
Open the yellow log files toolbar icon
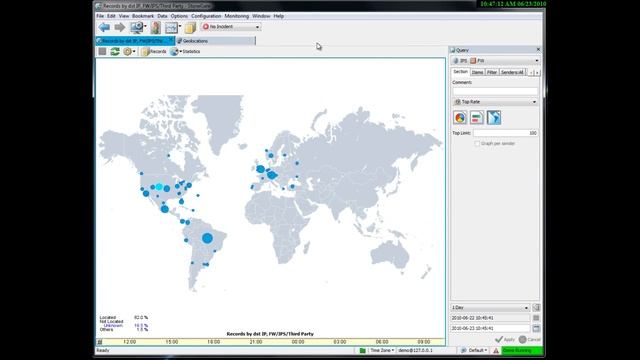pyautogui.click(x=190, y=27)
